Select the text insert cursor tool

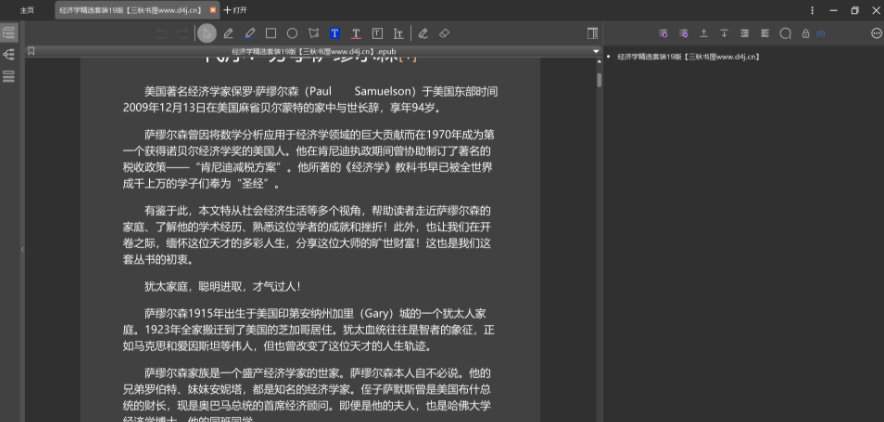[399, 34]
